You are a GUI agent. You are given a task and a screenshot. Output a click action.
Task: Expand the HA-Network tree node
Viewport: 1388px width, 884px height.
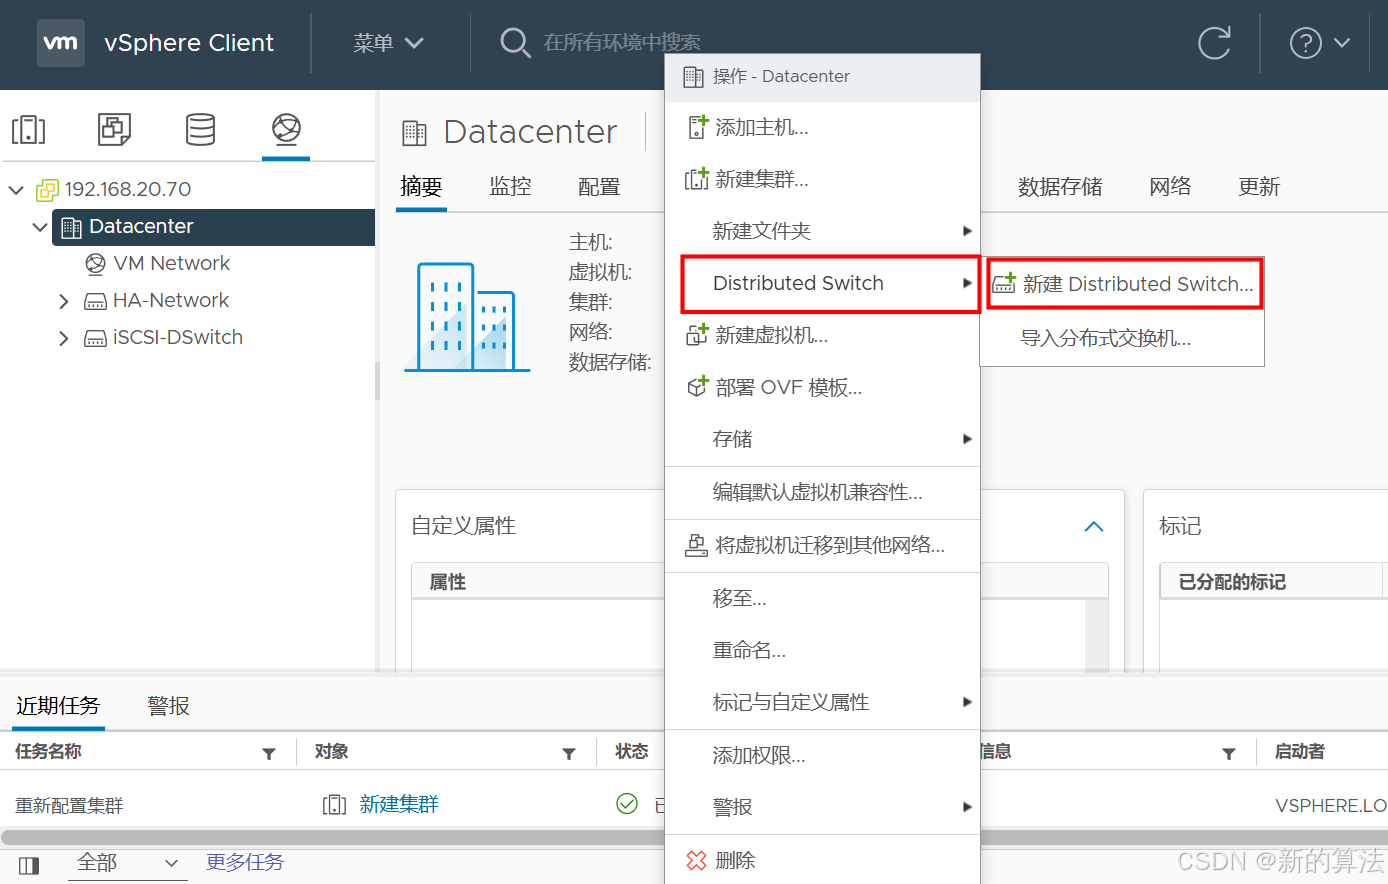(64, 301)
